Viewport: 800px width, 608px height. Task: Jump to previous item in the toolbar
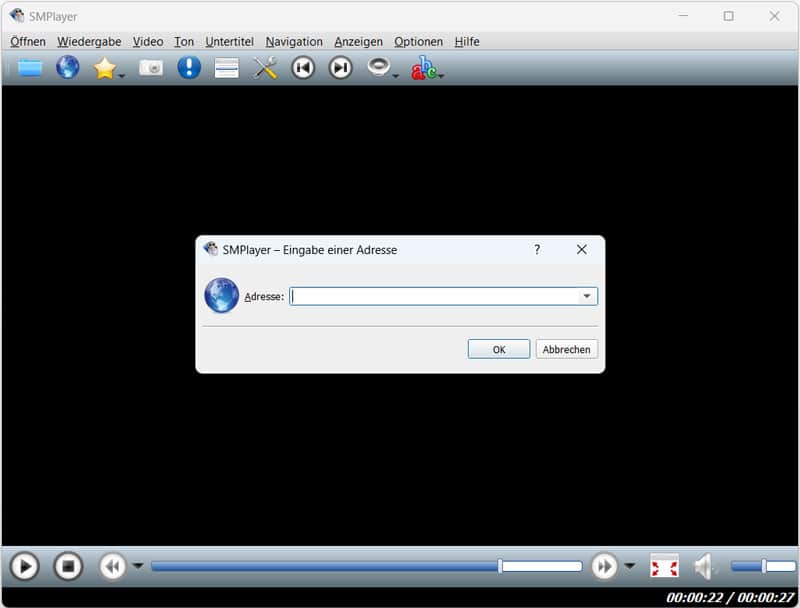[303, 67]
